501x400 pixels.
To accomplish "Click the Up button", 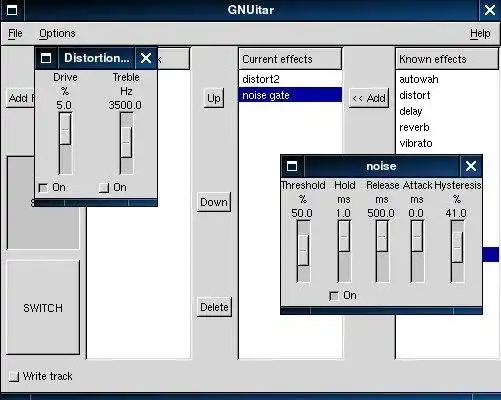I will point(214,98).
